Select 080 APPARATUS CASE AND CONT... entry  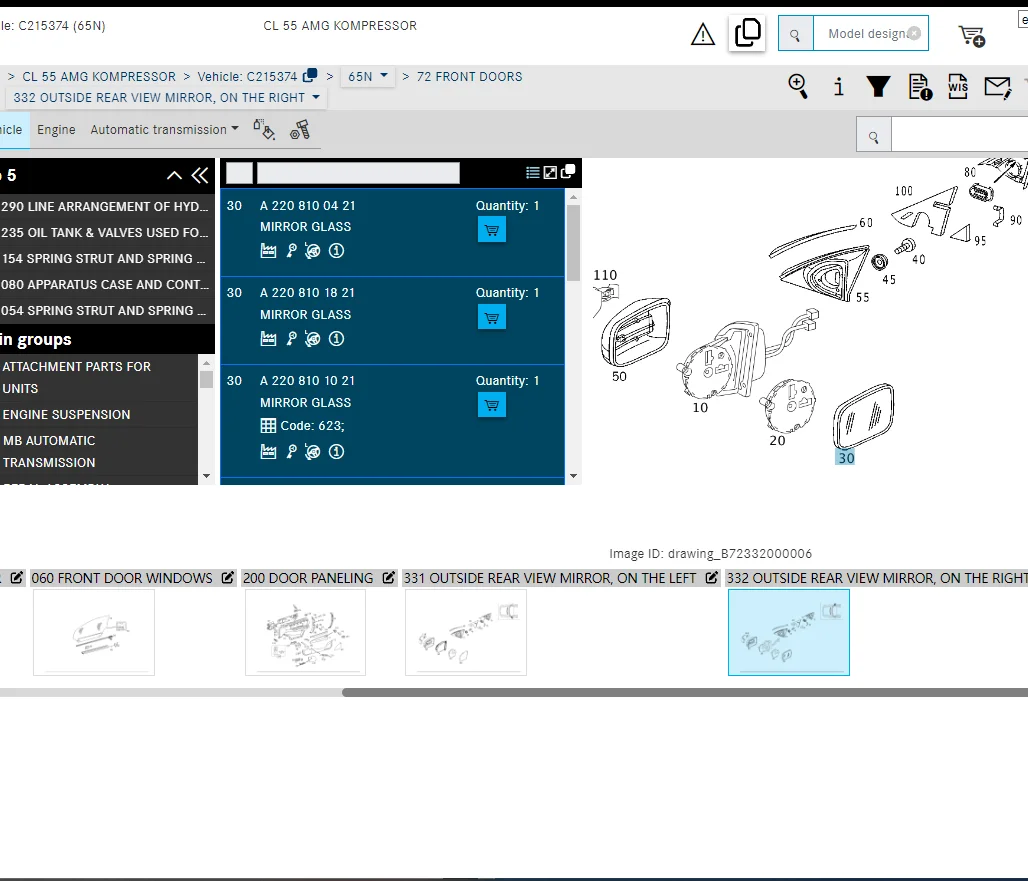pyautogui.click(x=105, y=284)
